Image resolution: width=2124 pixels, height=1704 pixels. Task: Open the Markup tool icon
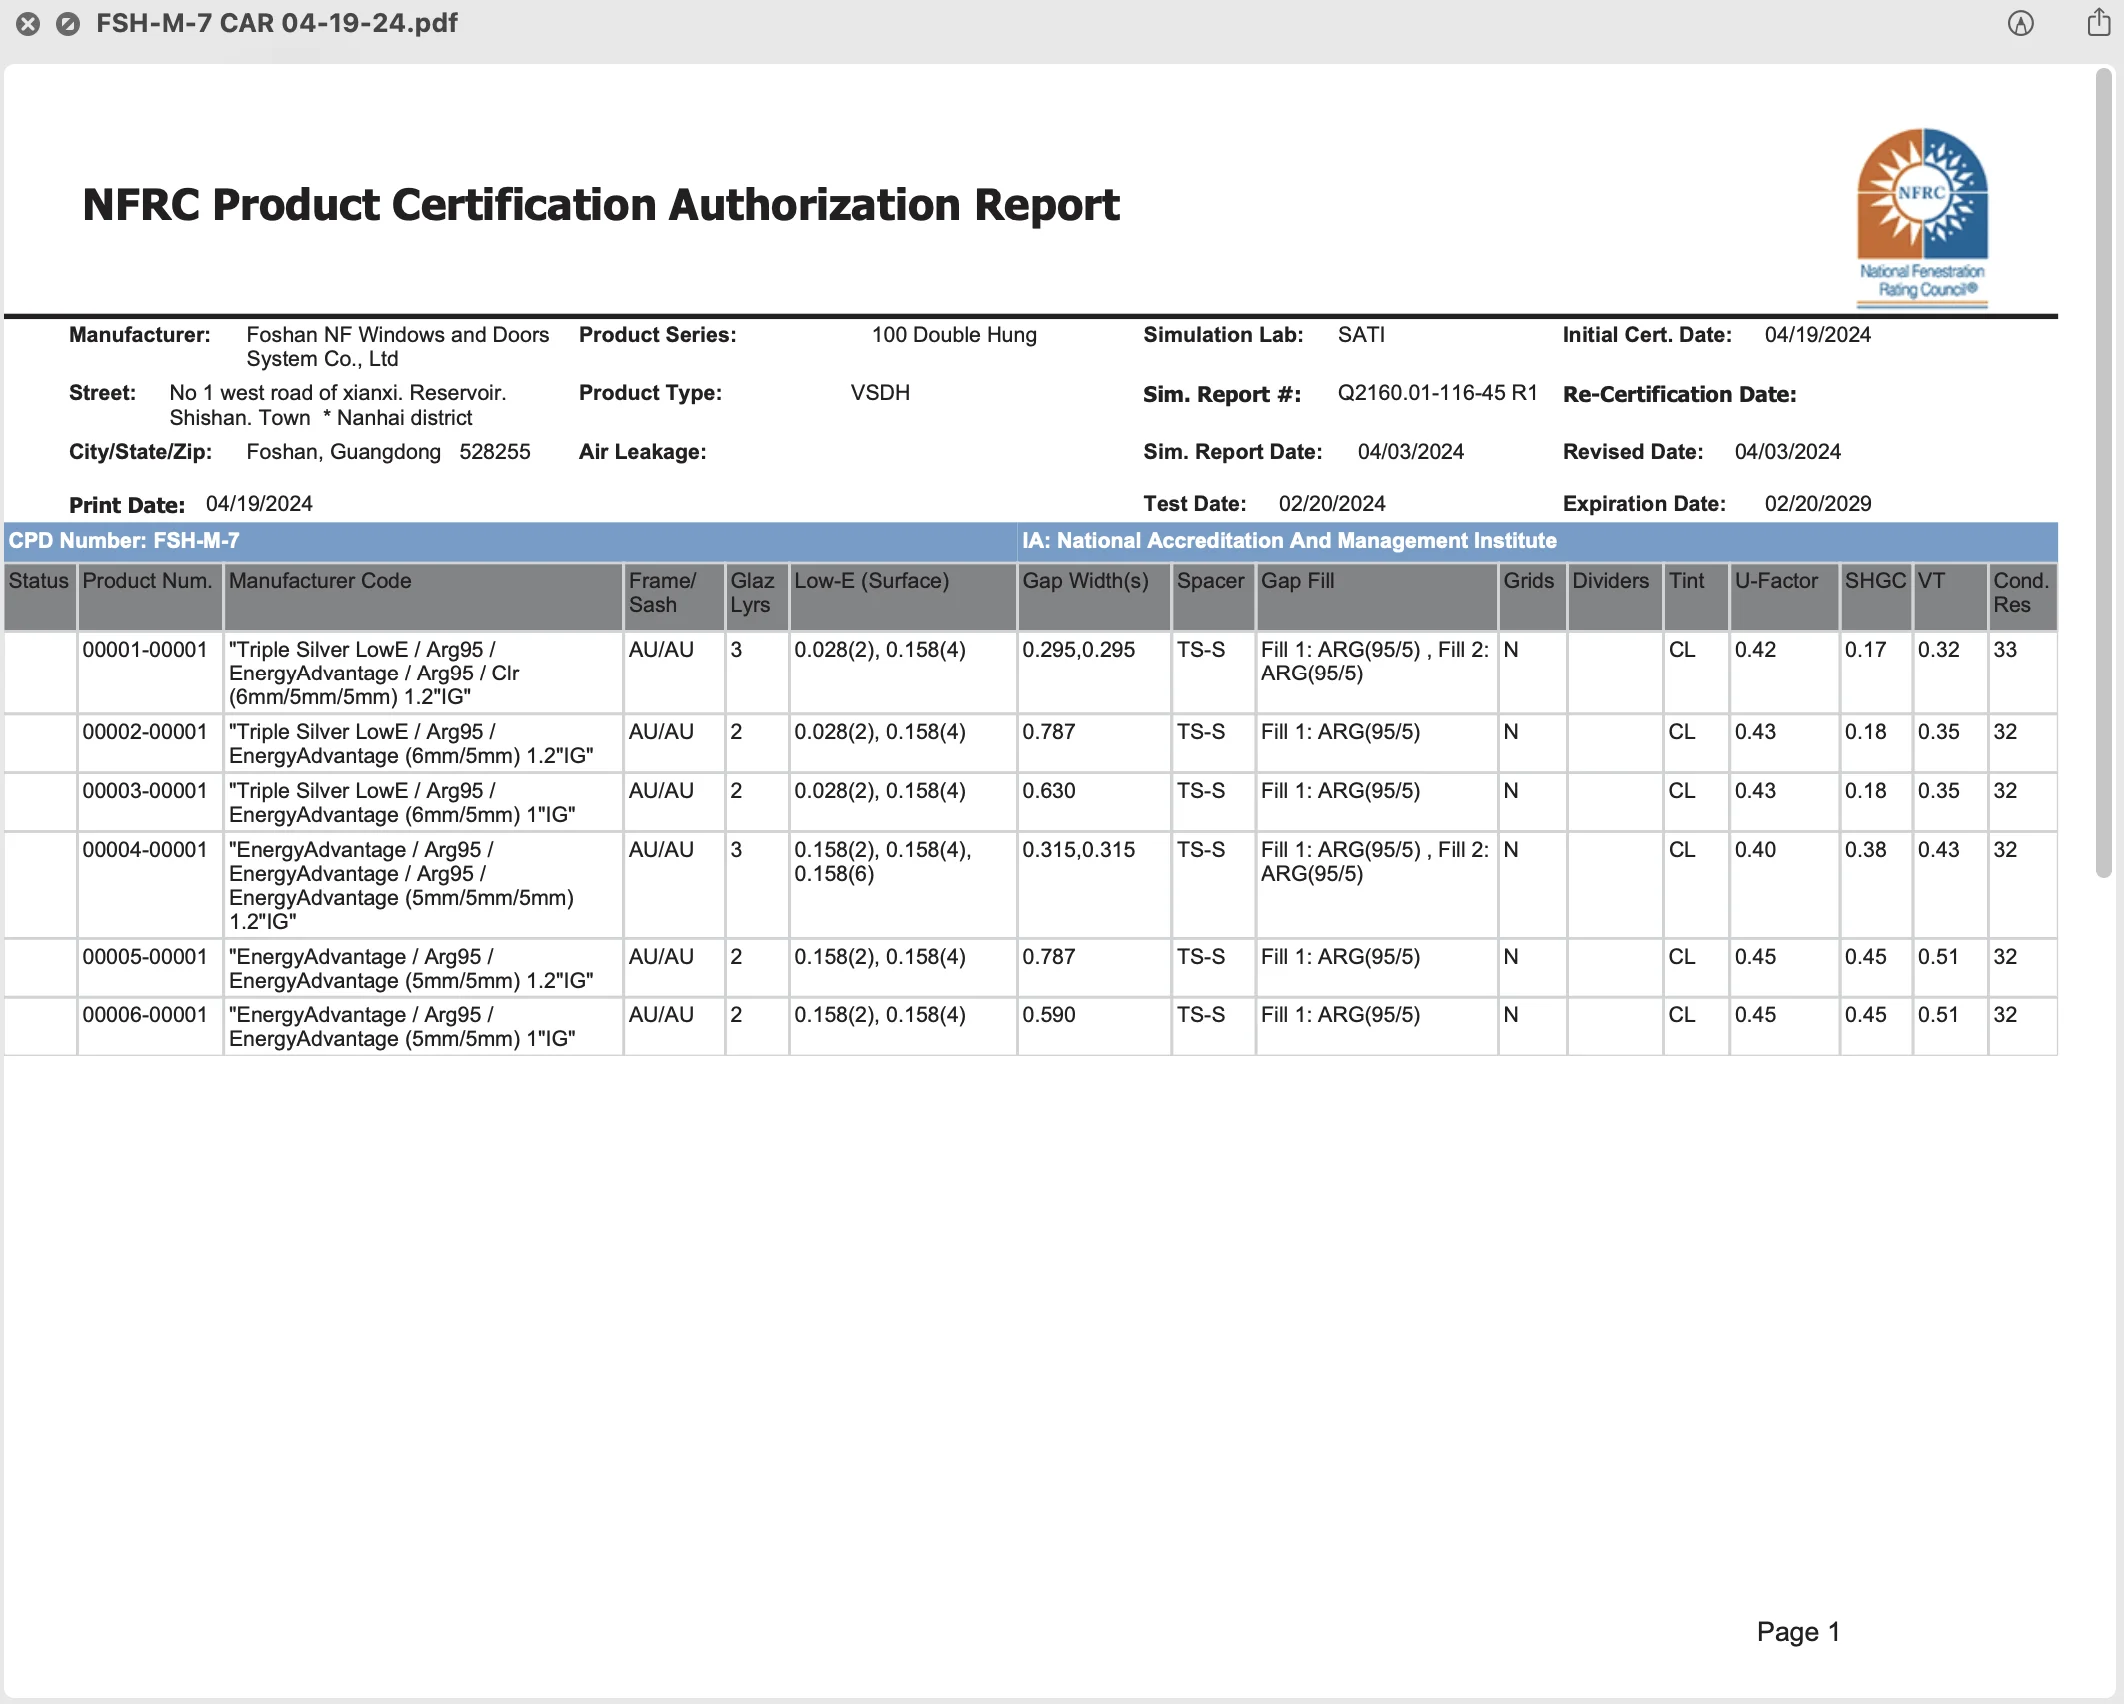[2020, 24]
